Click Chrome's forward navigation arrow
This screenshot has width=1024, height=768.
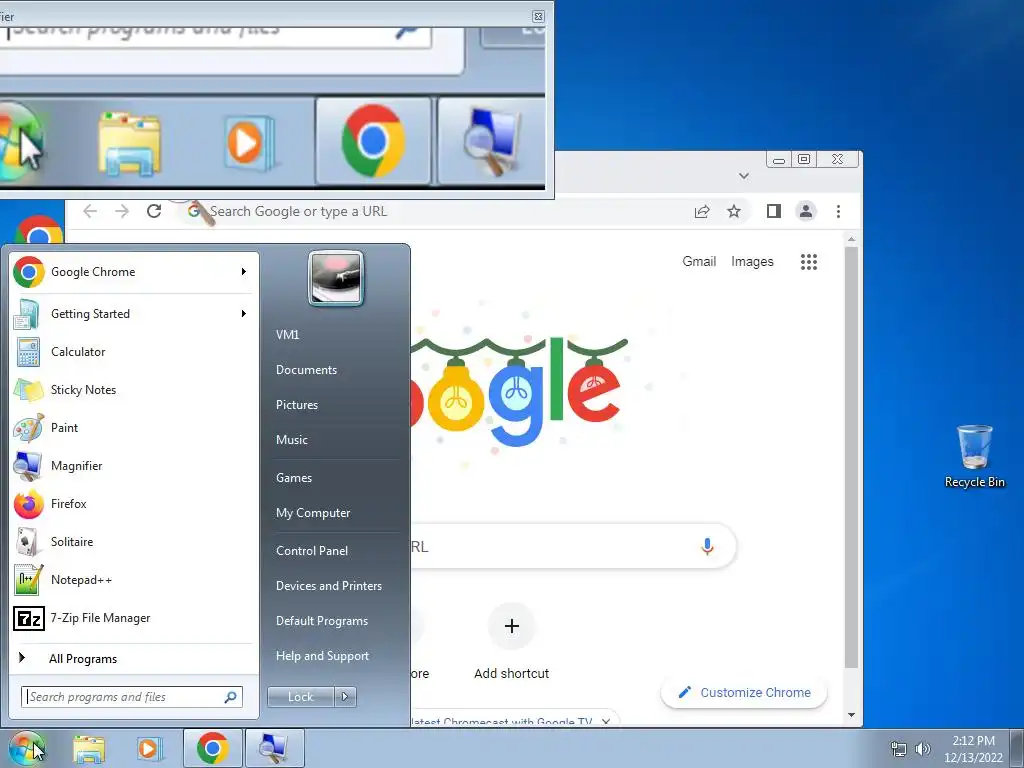pos(122,211)
